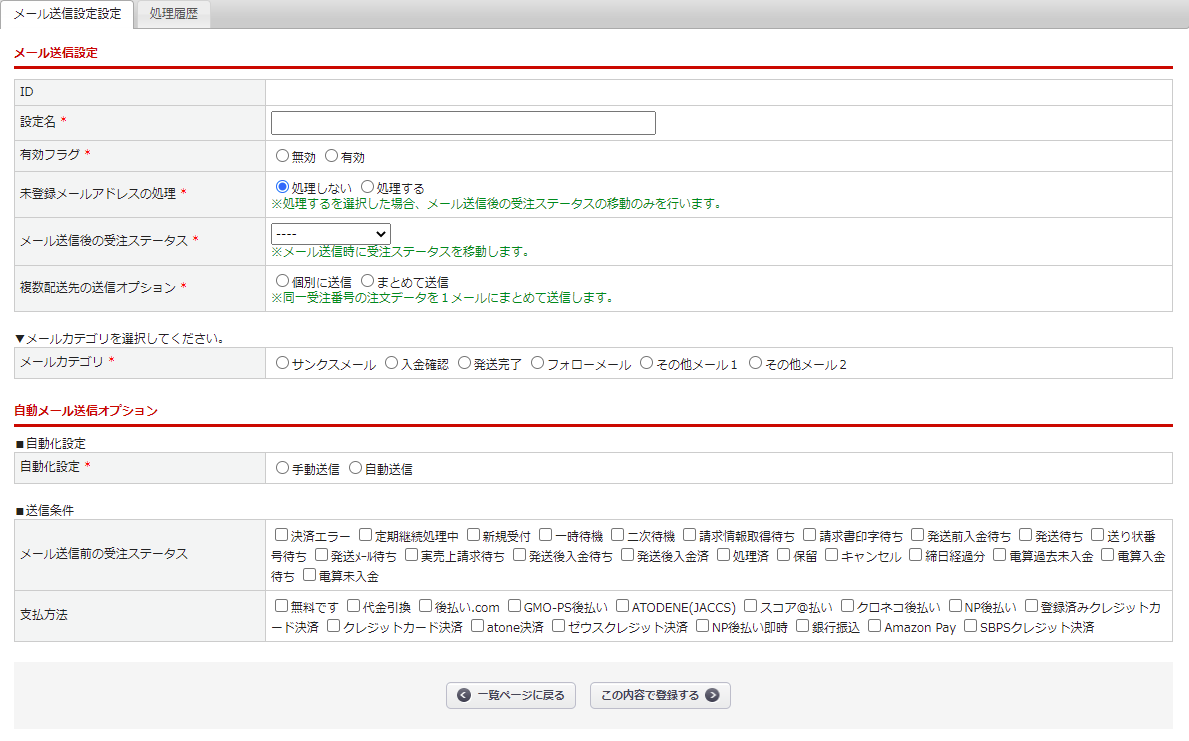Check the 無料です payment checkbox
This screenshot has height=741, width=1189.
pyautogui.click(x=281, y=605)
